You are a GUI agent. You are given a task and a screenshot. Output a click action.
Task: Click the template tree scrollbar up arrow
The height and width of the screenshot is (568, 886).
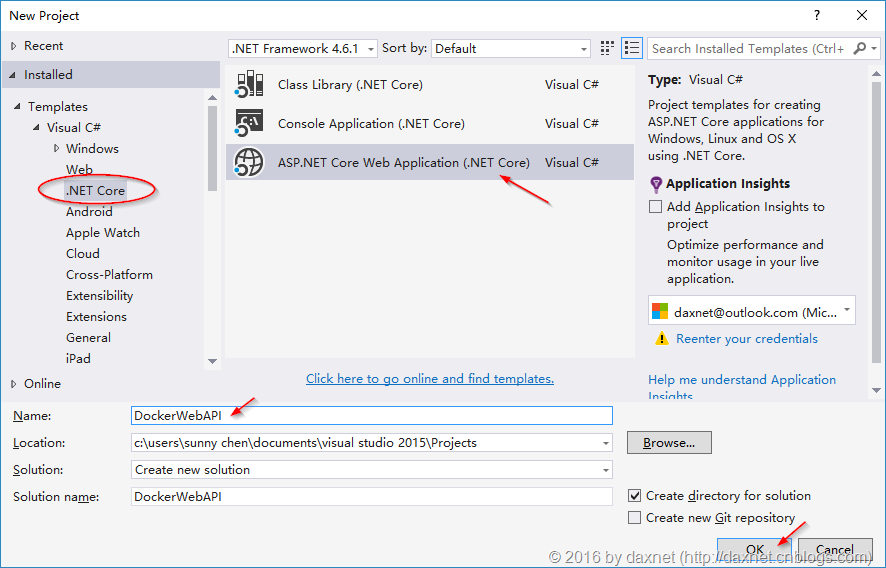pos(212,98)
